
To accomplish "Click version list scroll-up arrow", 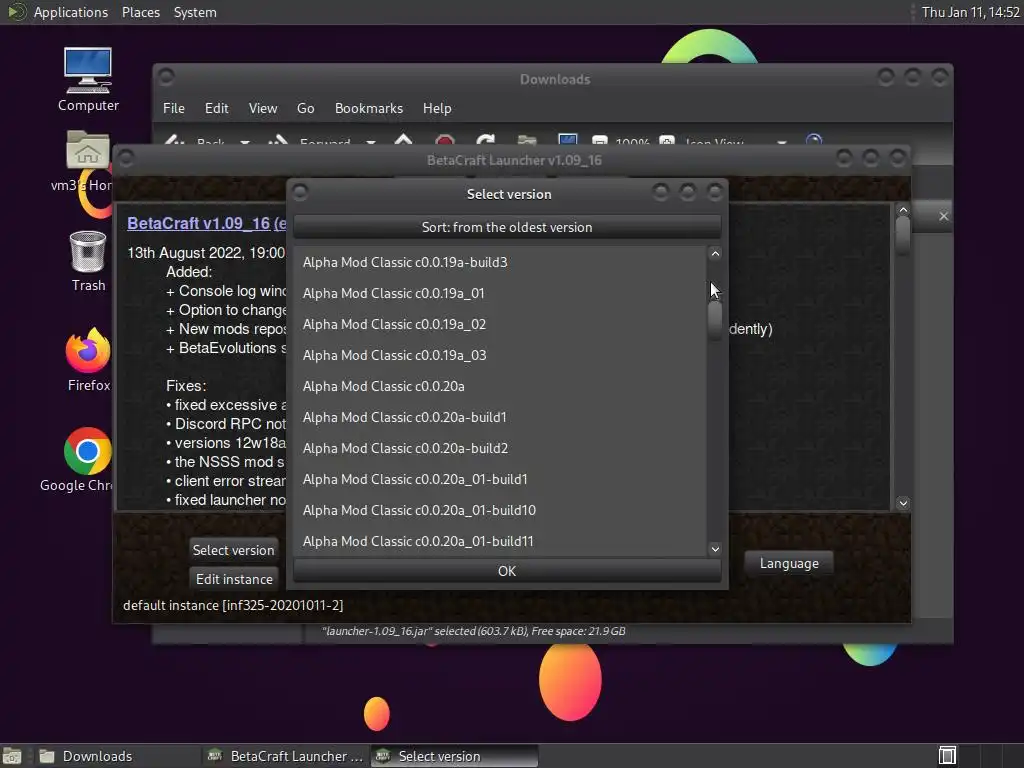I will point(715,254).
